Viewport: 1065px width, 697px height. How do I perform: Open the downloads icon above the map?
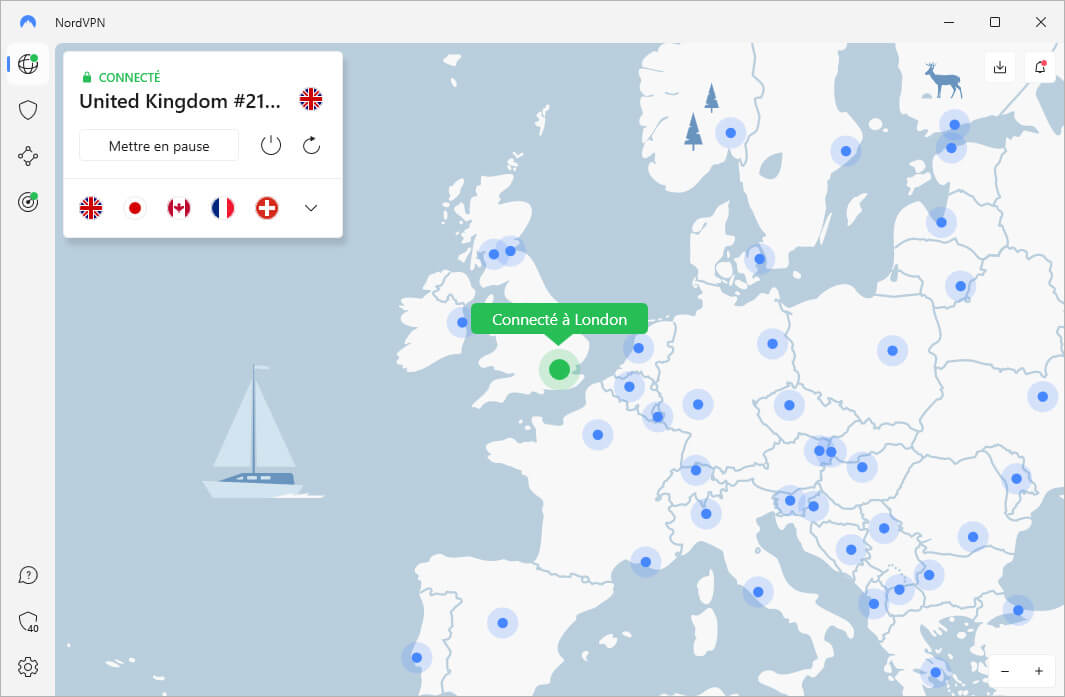point(1000,66)
